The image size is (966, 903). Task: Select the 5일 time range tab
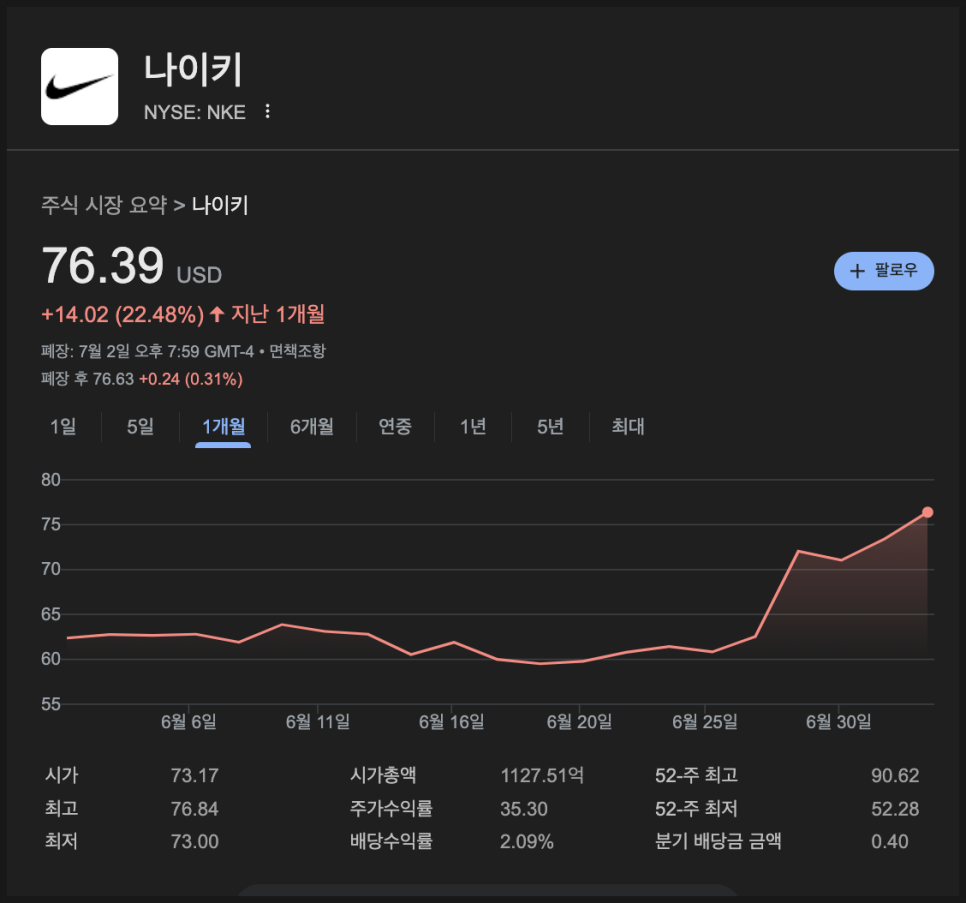pyautogui.click(x=140, y=426)
